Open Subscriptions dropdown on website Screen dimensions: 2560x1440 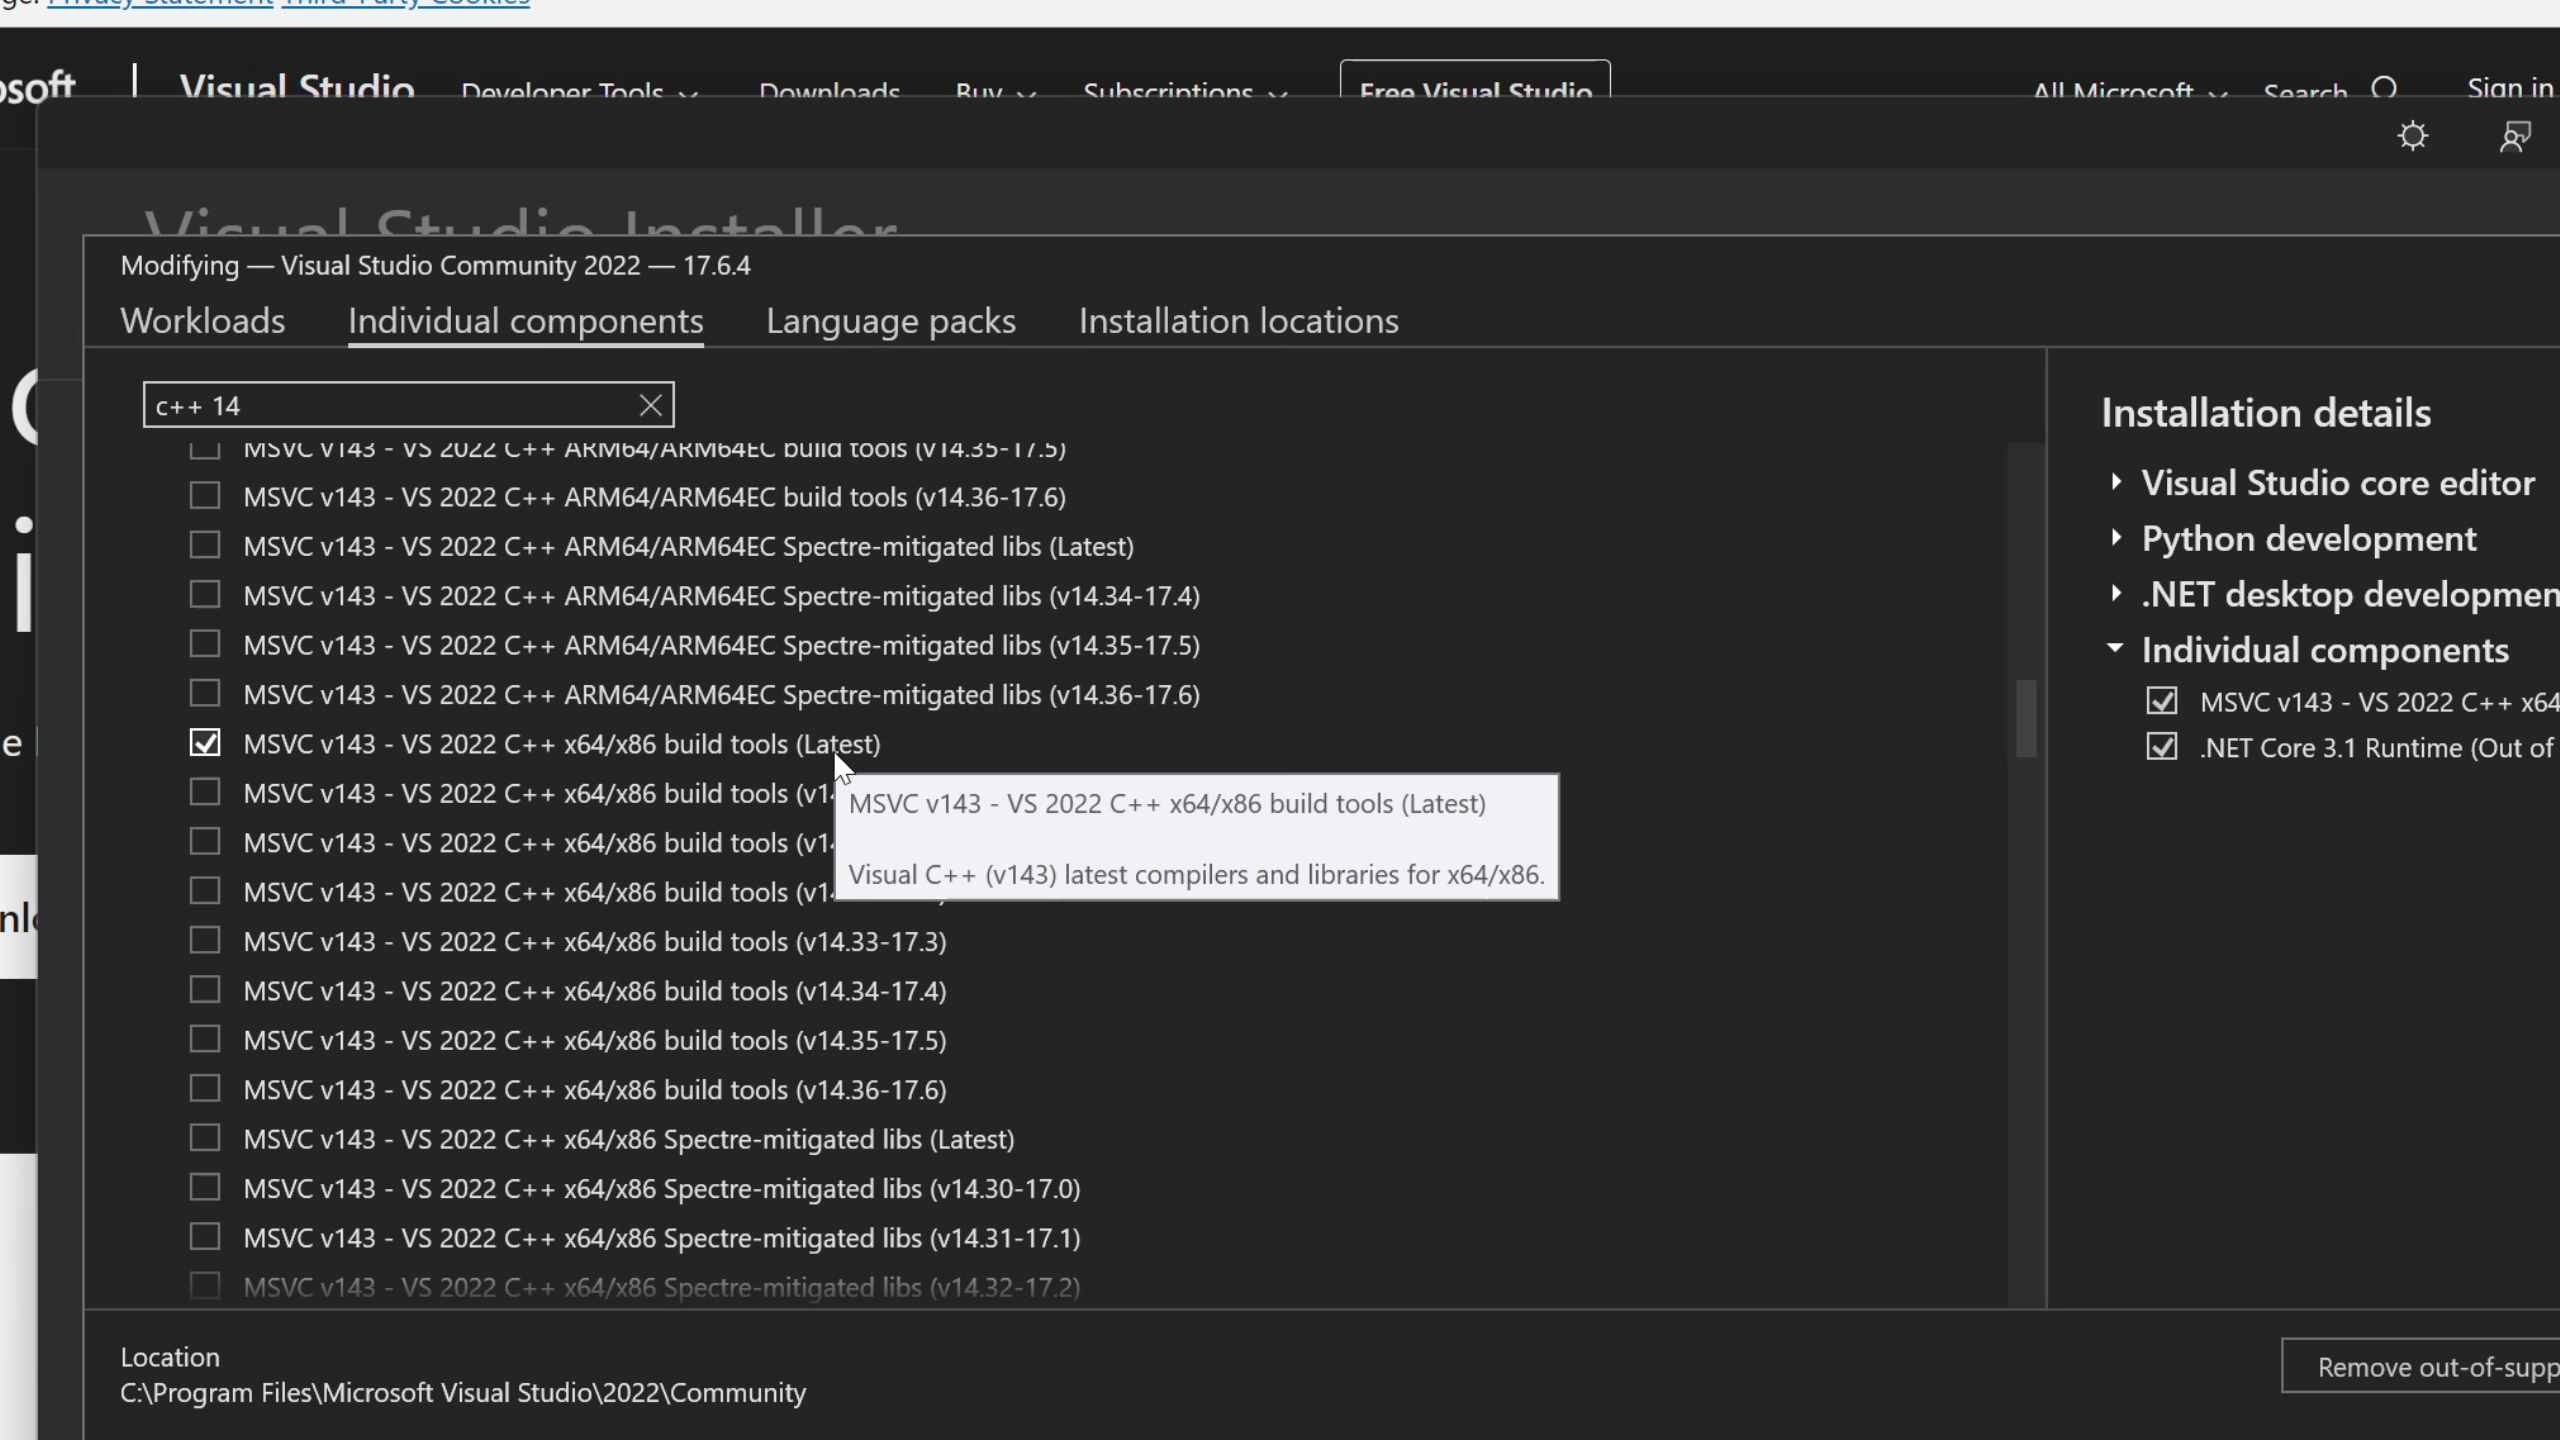point(1186,90)
